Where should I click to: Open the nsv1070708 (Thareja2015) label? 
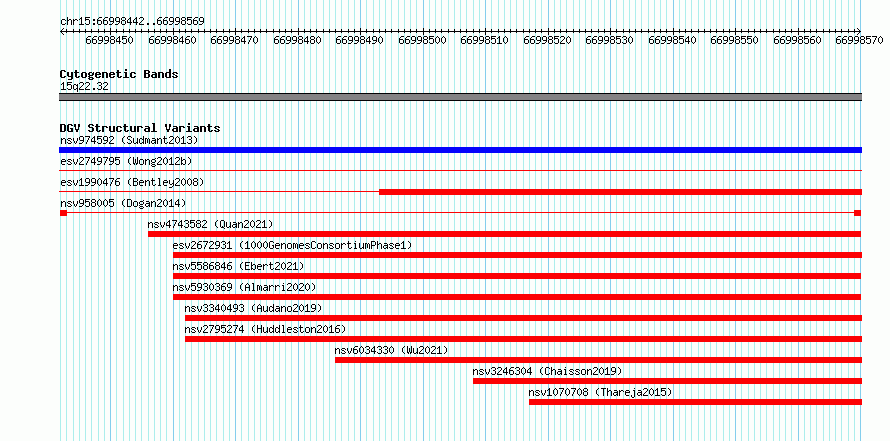(x=600, y=392)
